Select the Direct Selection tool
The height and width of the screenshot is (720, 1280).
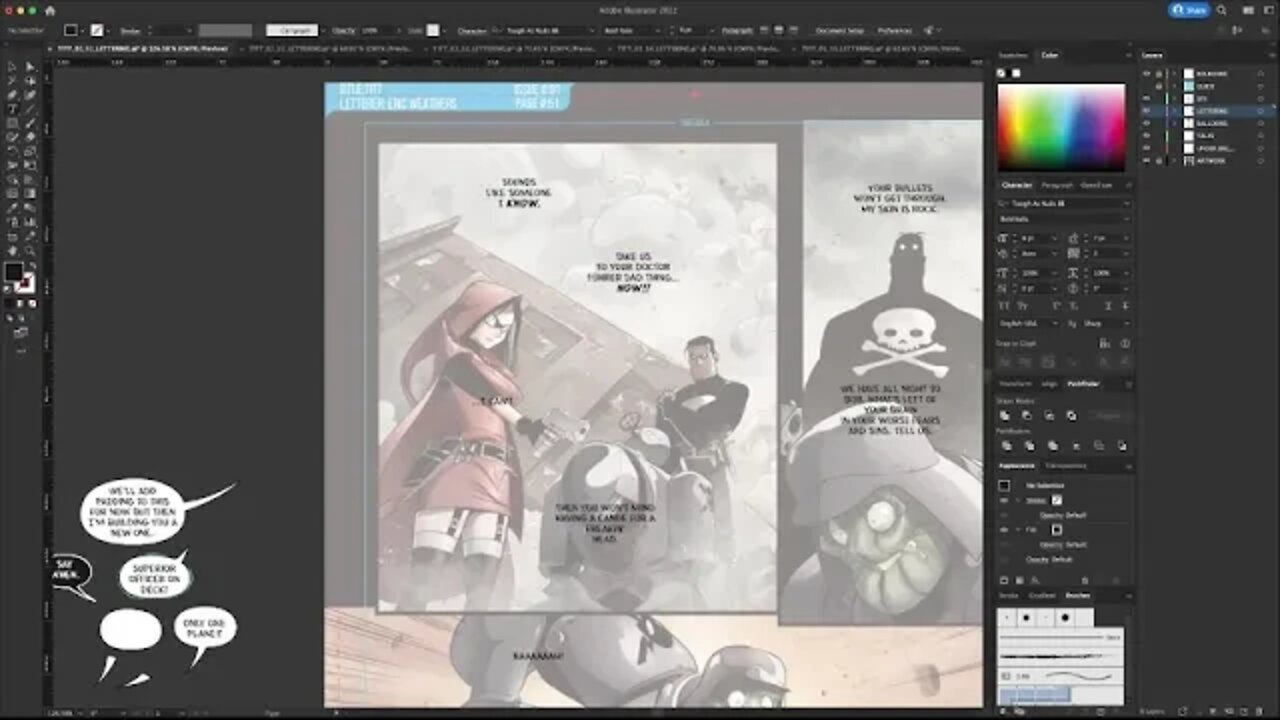[x=30, y=67]
